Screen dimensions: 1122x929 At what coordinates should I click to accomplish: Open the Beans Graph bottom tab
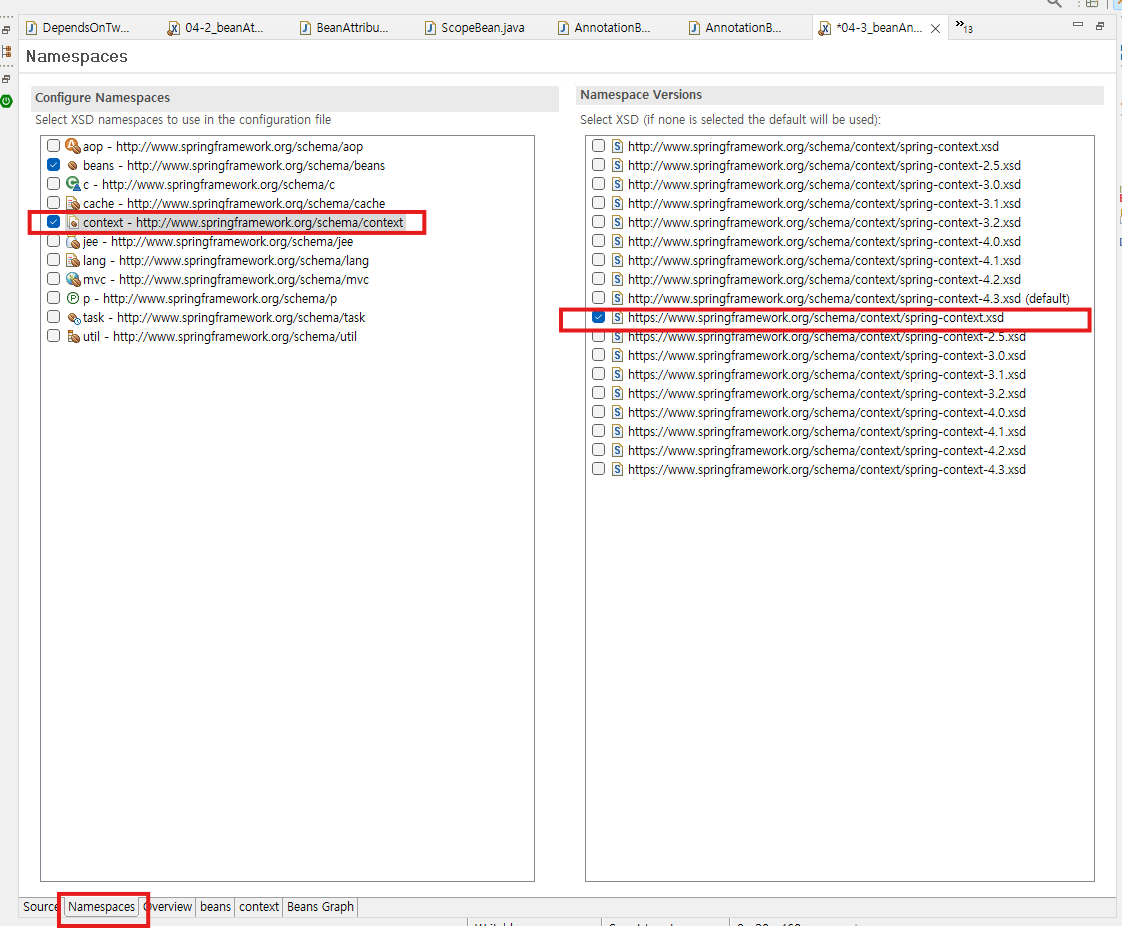click(321, 907)
